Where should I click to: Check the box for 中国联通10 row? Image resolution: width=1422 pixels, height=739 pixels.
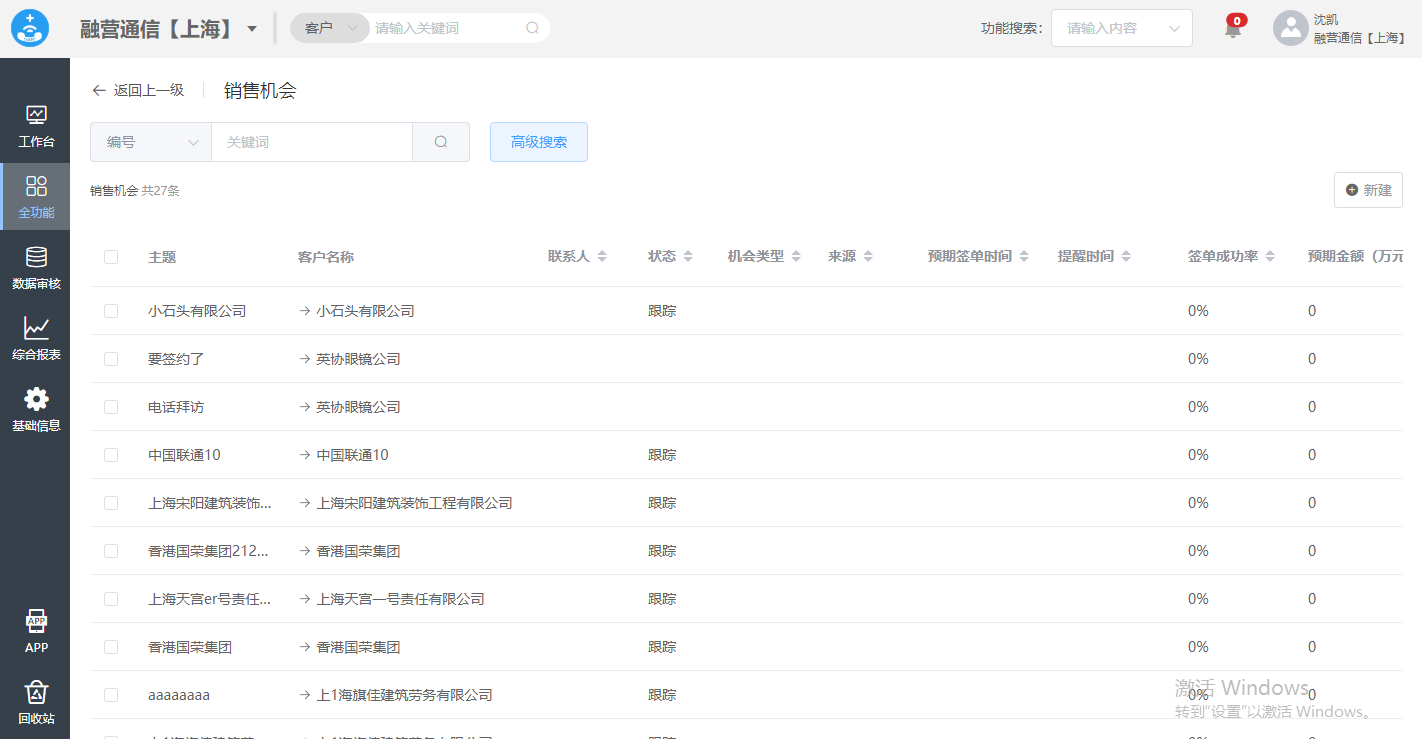click(111, 455)
